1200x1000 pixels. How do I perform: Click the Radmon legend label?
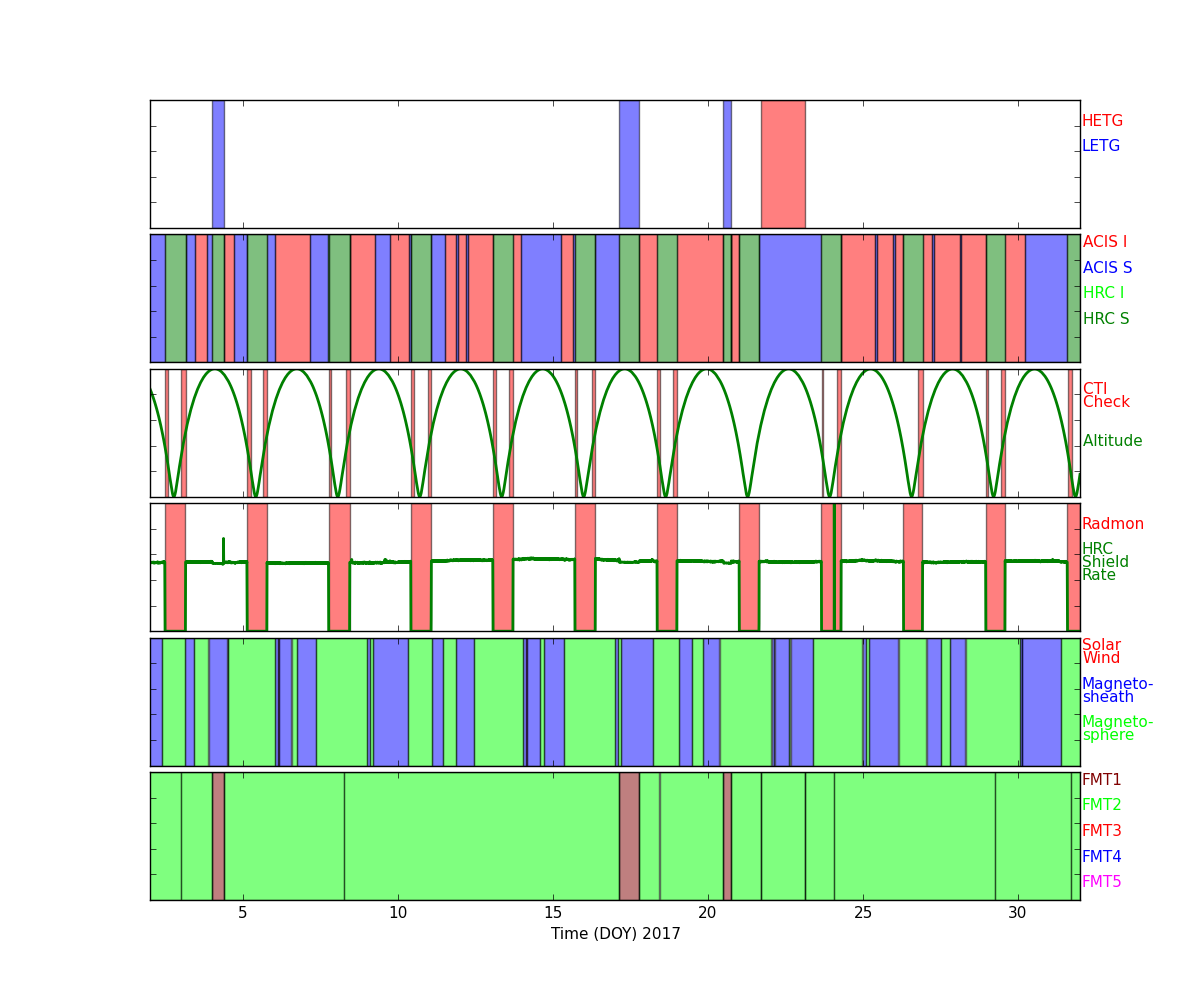coord(1113,524)
